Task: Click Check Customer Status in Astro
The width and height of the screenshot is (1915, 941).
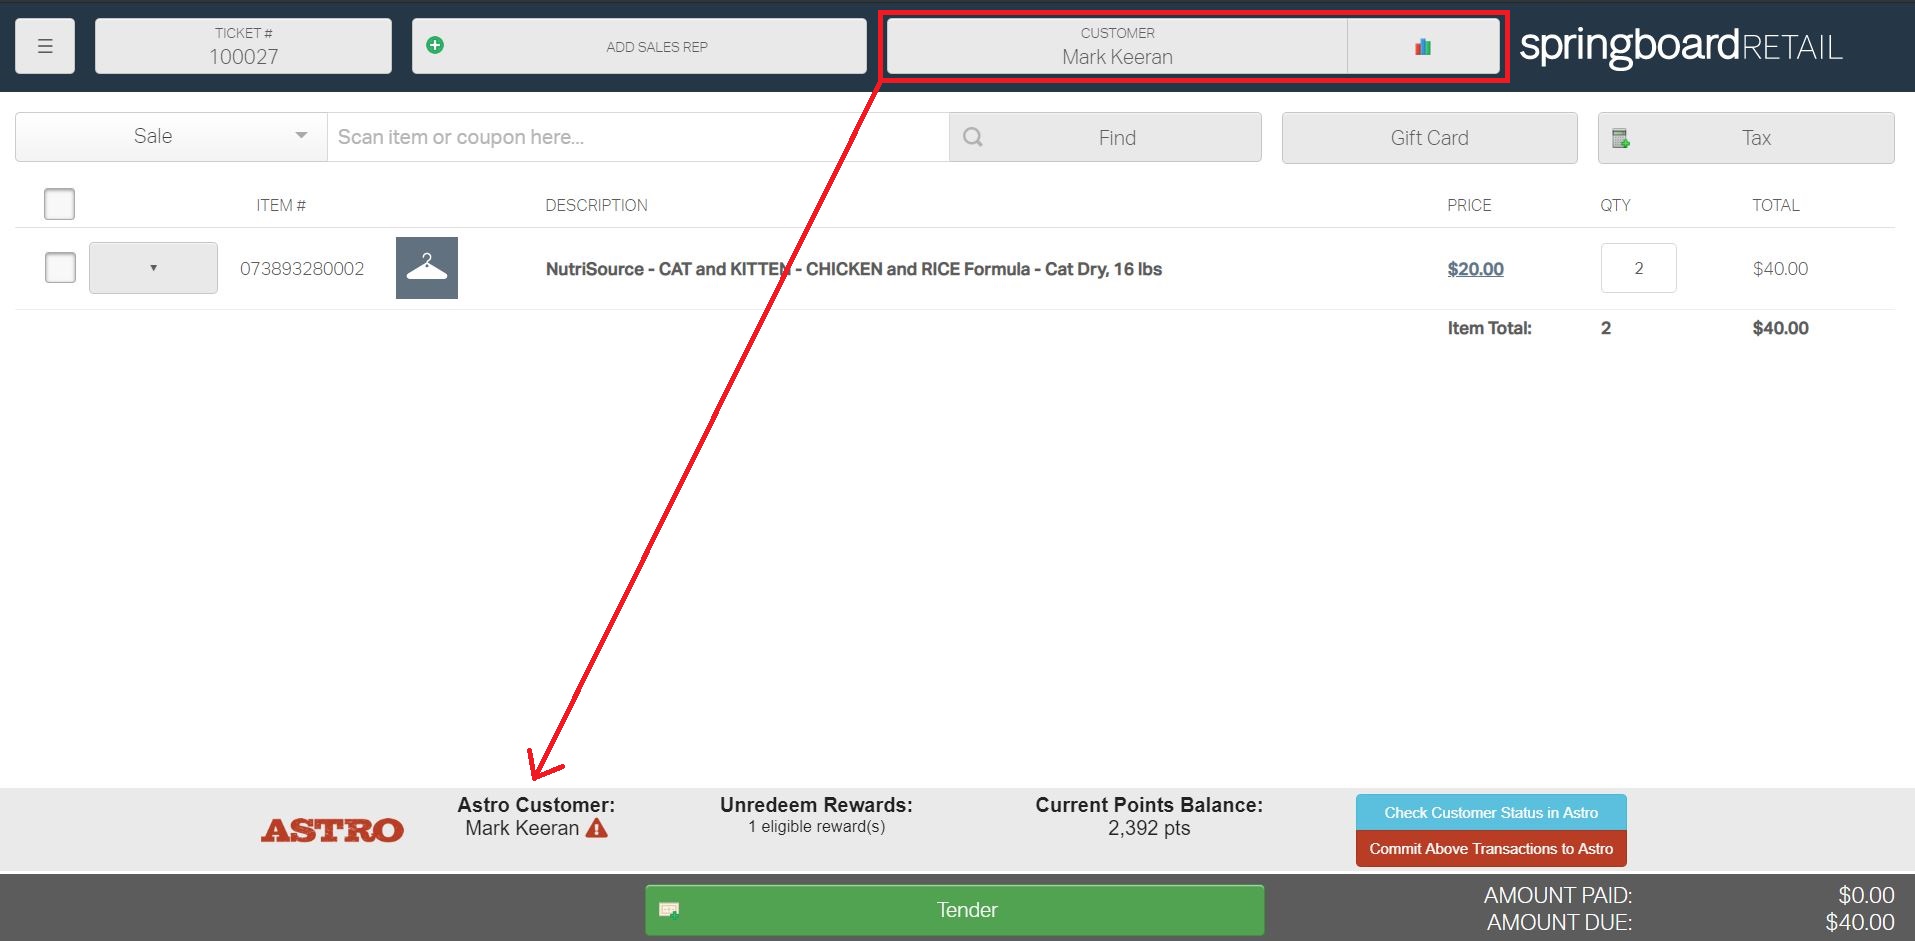Action: pos(1491,813)
